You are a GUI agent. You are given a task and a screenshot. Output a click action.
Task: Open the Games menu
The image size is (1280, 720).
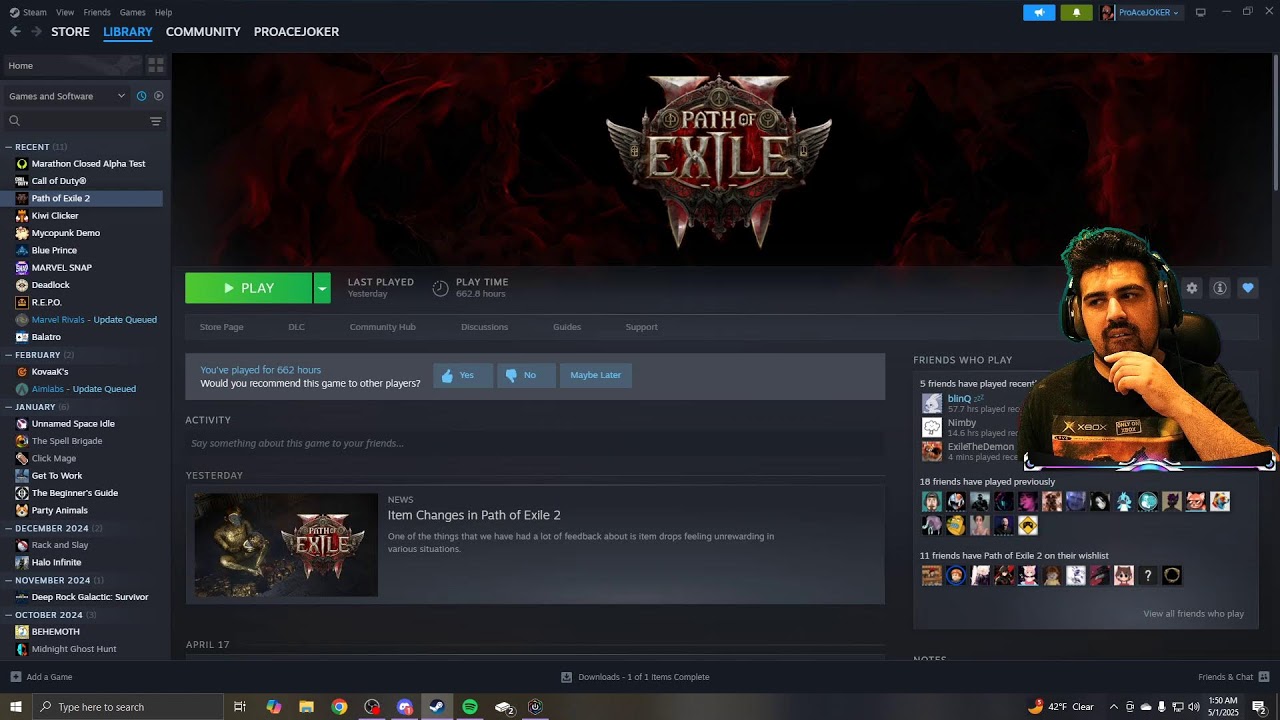pyautogui.click(x=132, y=12)
